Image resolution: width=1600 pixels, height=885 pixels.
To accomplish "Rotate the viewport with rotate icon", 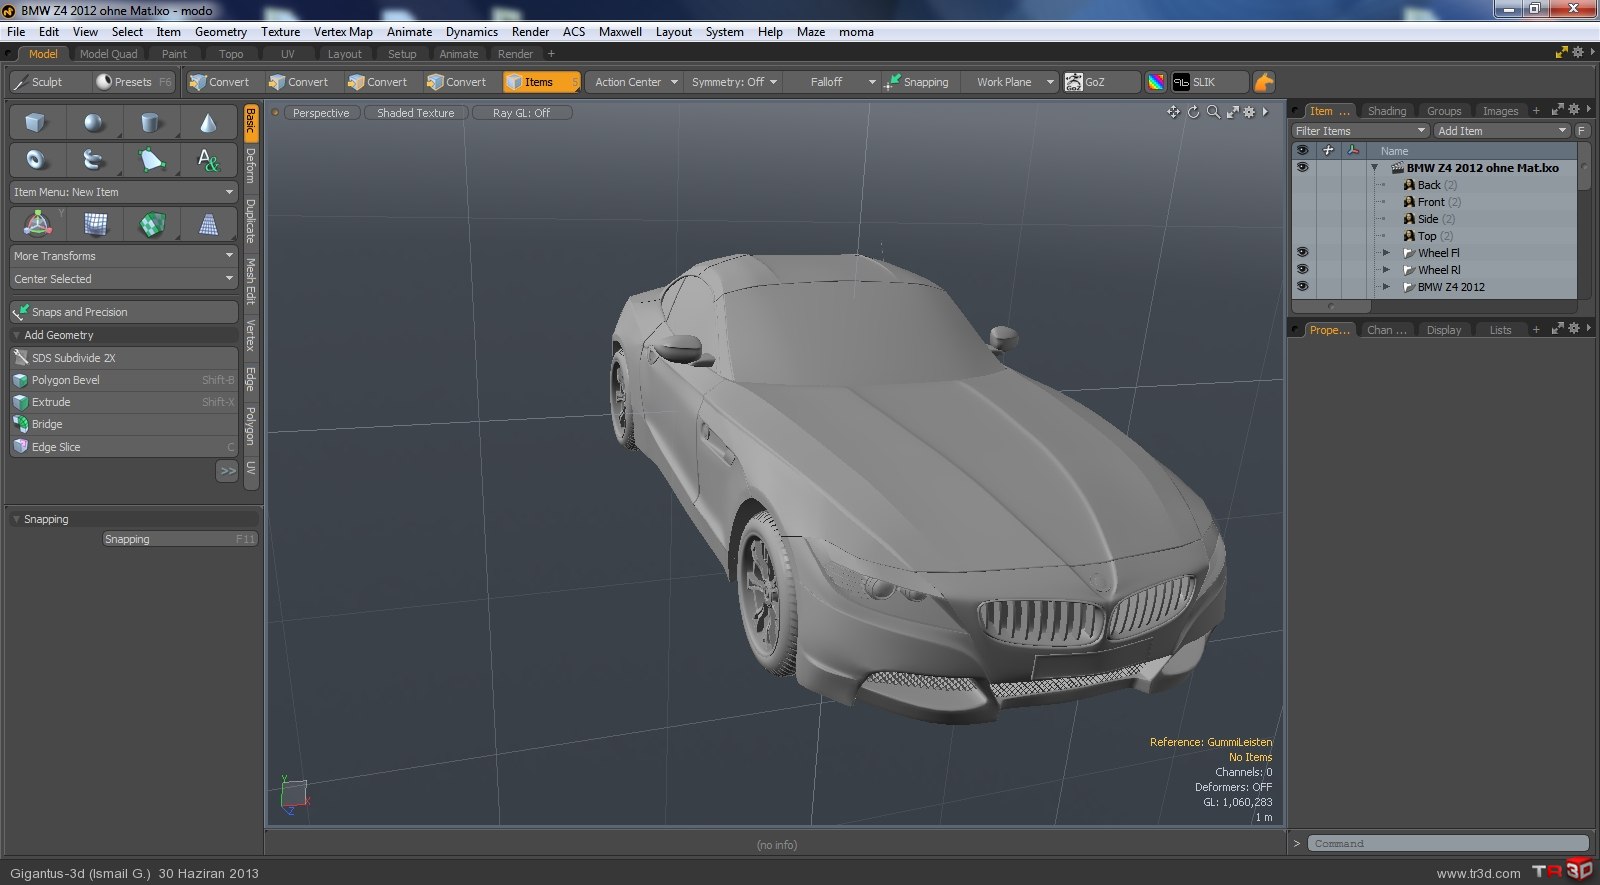I will click(x=1193, y=112).
